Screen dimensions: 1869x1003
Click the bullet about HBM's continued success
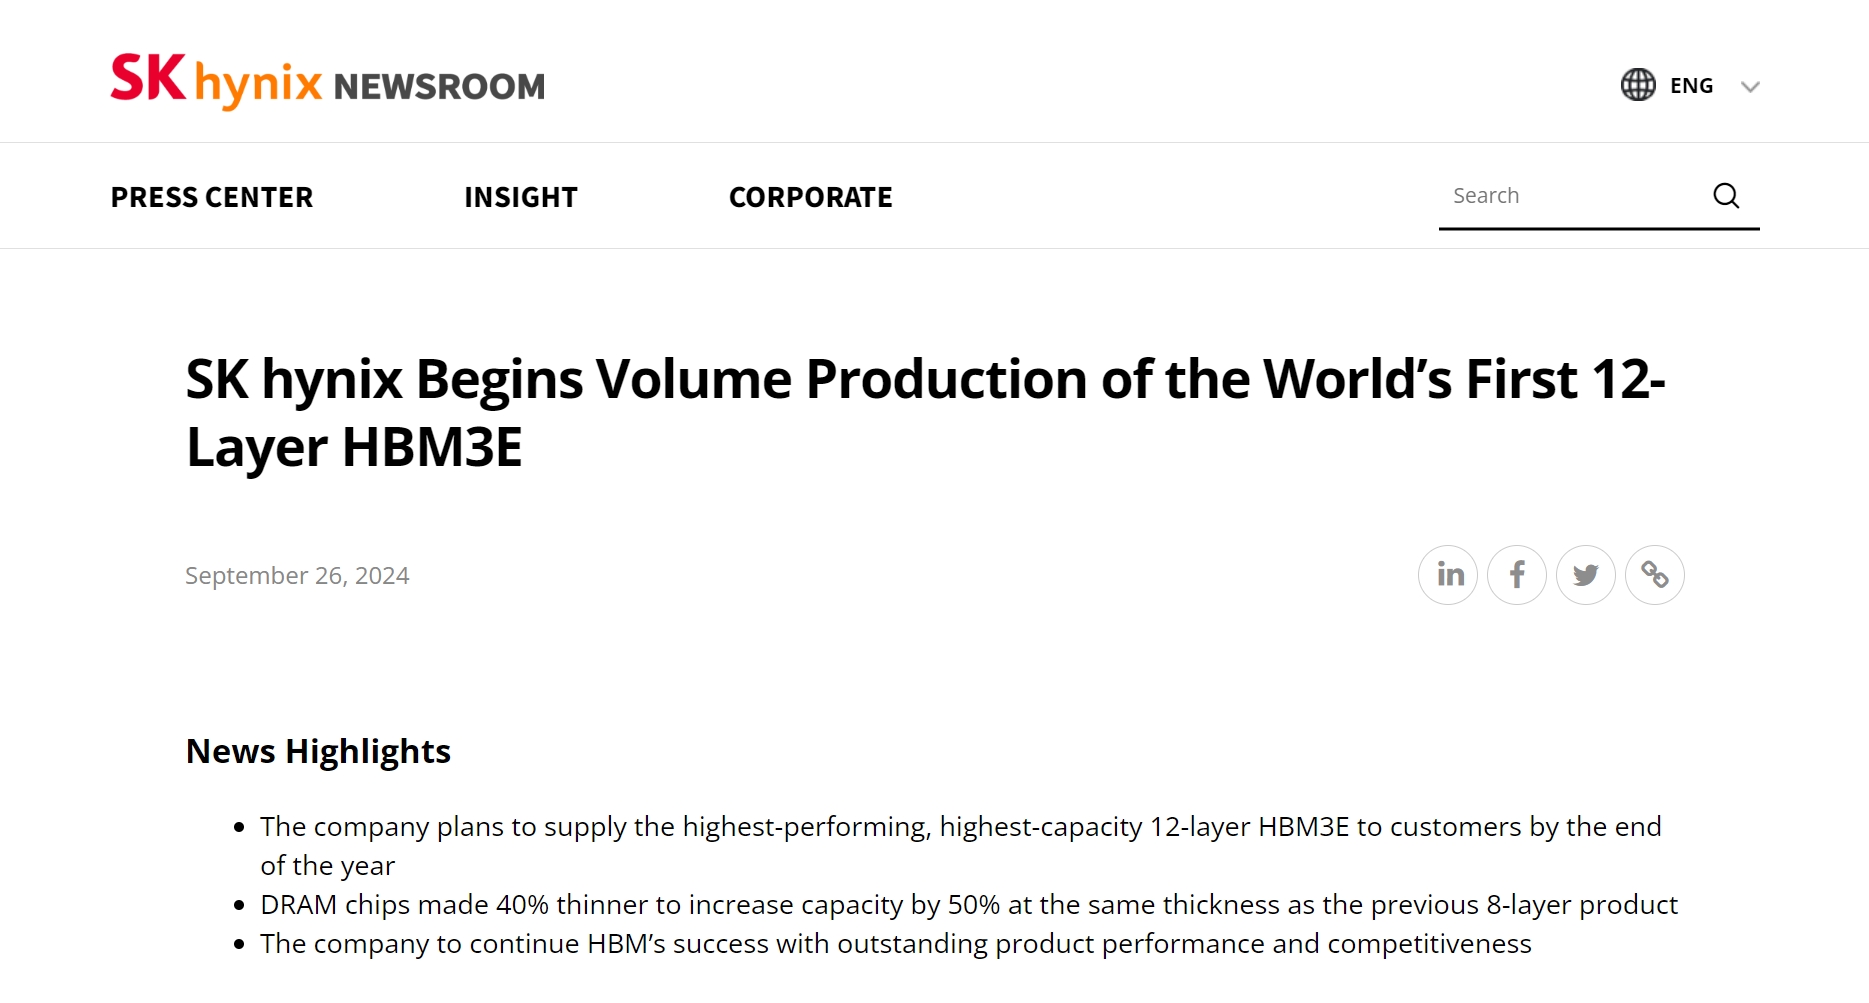click(895, 944)
